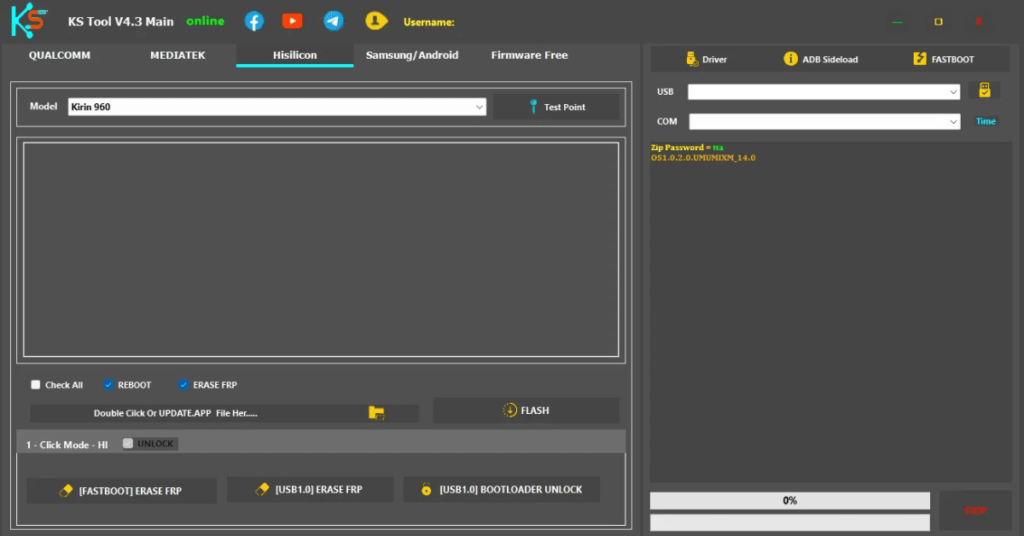The image size is (1024, 536).
Task: Click the 'Zip Password' log line
Action: [686, 148]
